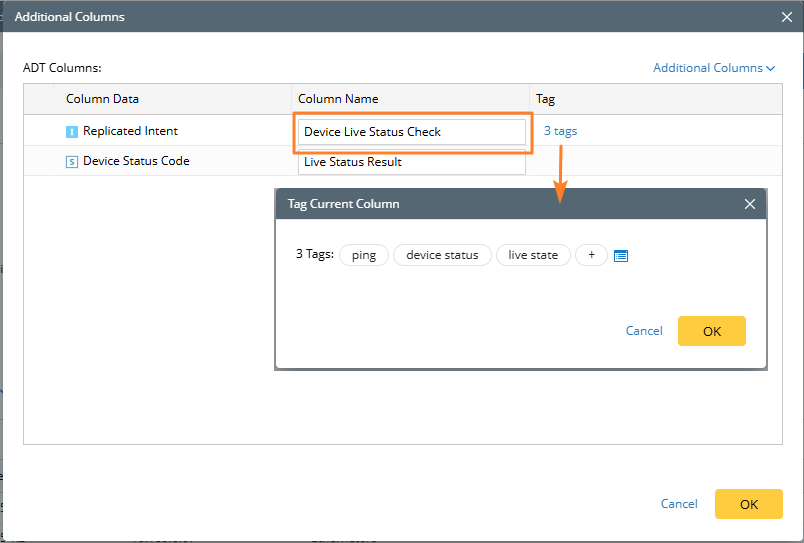
Task: Cancel the Tag Current Column dialog
Action: click(644, 331)
